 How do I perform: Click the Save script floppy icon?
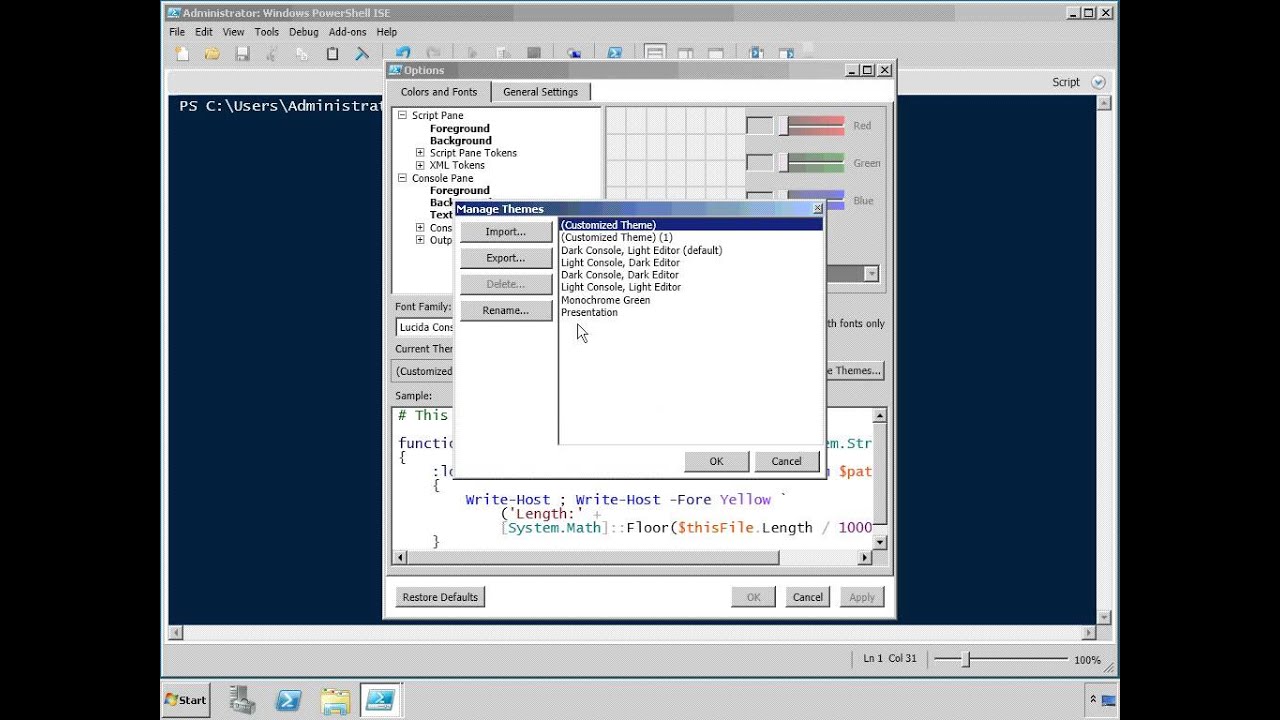point(242,54)
